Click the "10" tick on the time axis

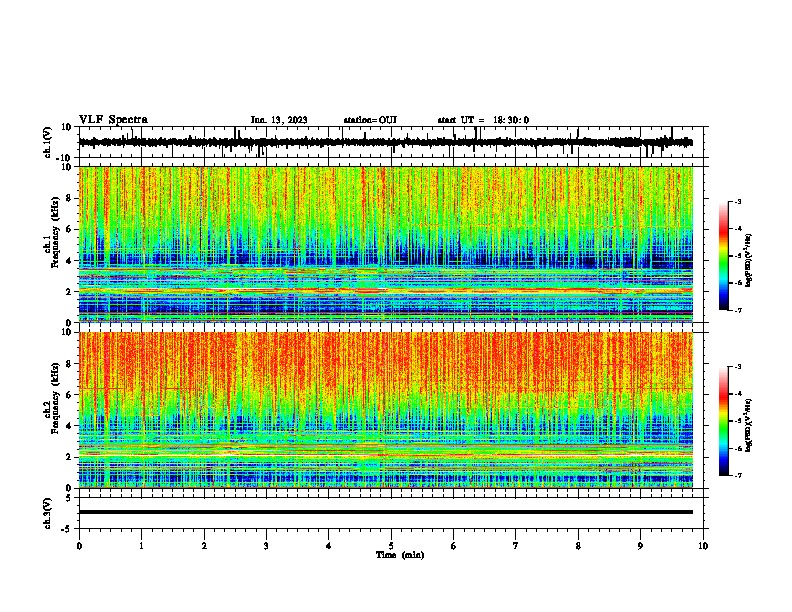coord(703,546)
